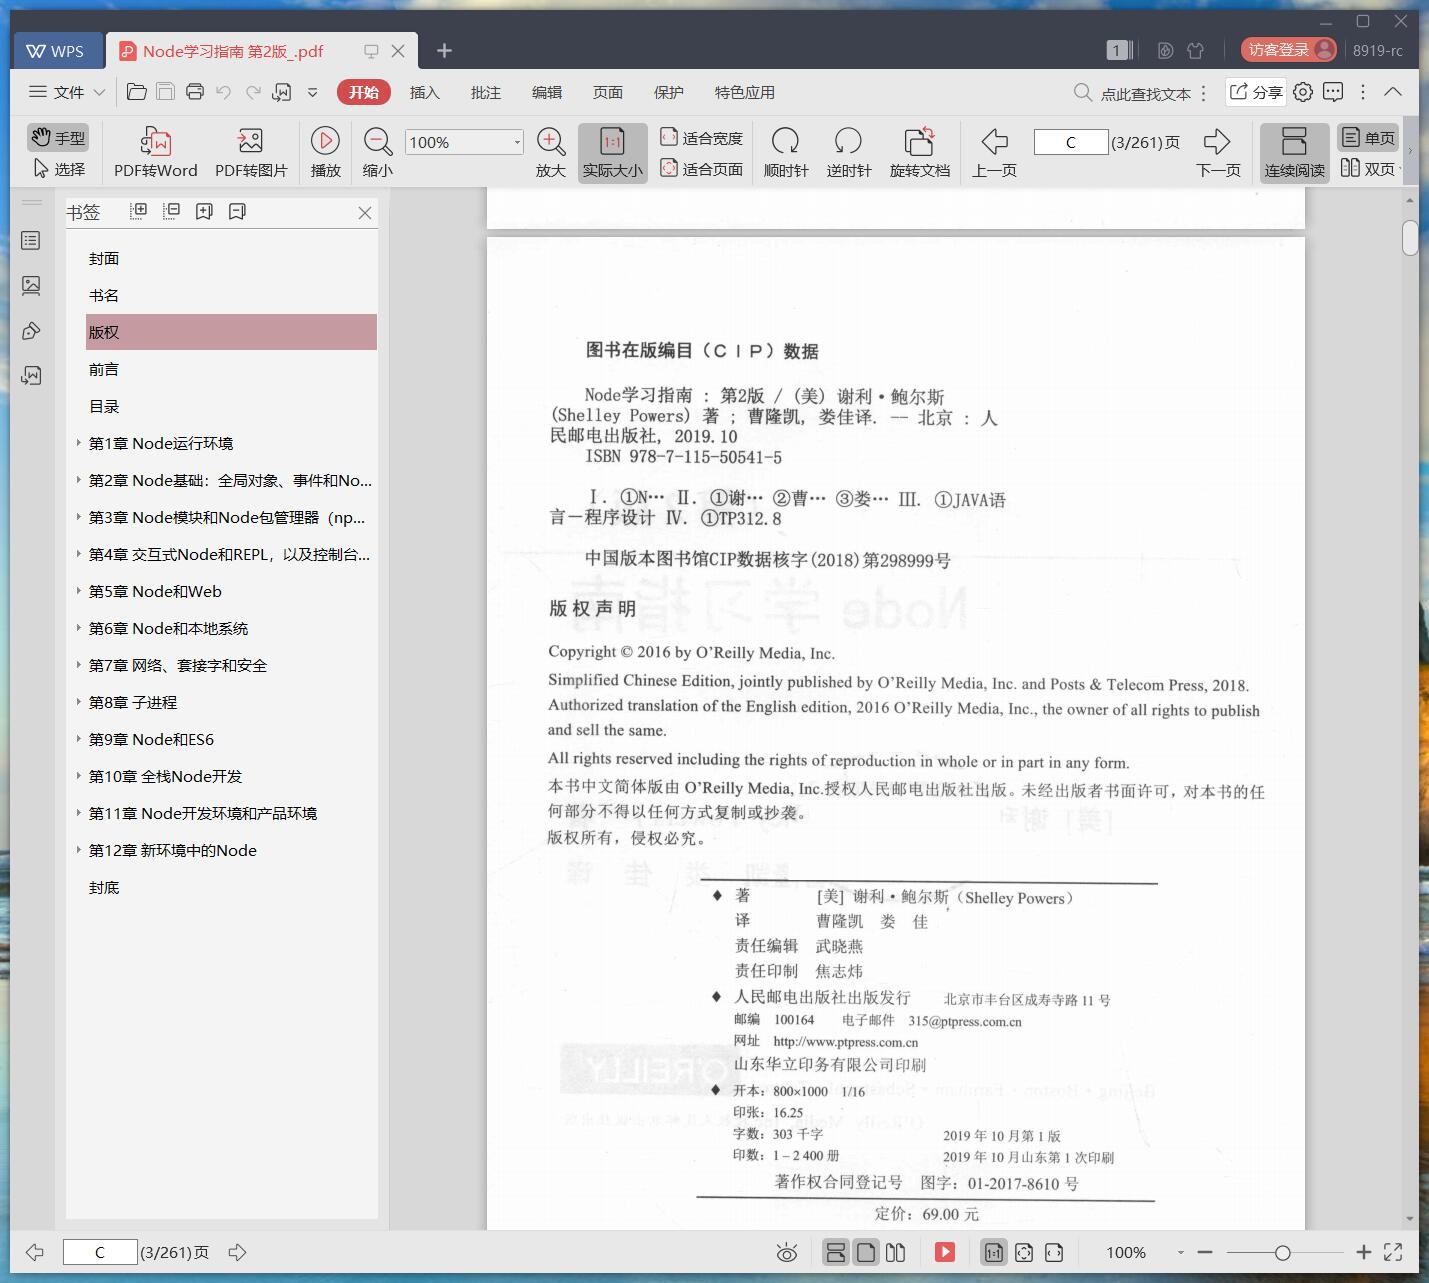The width and height of the screenshot is (1429, 1283).
Task: Enable fit page (适合页面)
Action: click(x=701, y=169)
